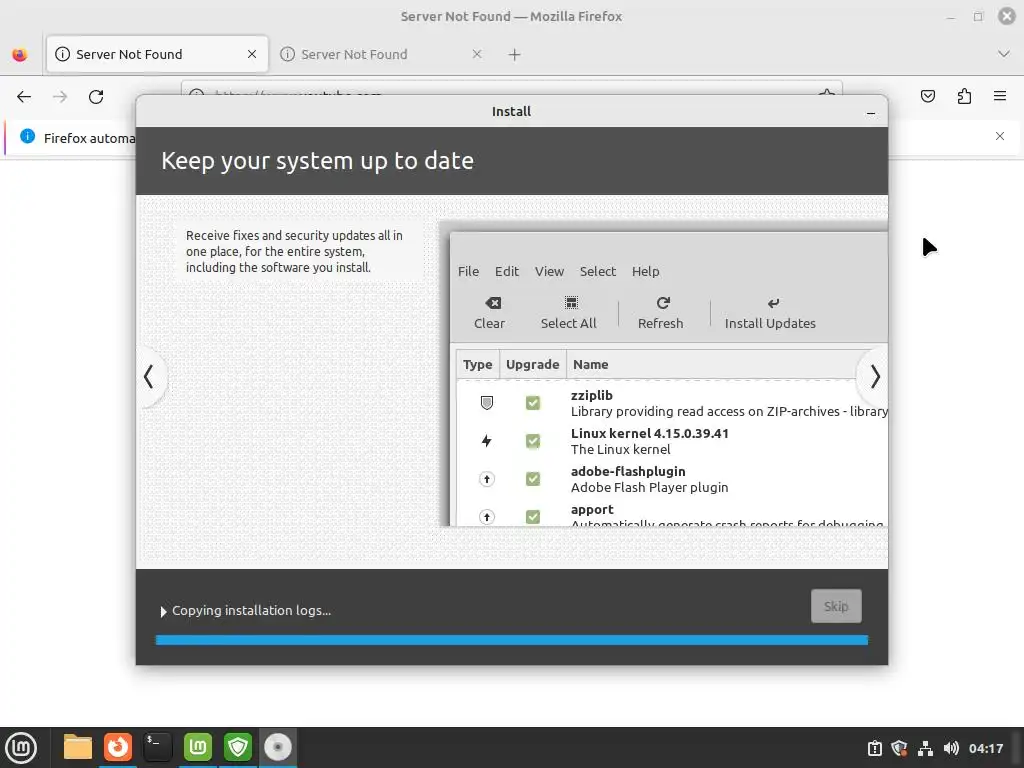
Task: Open the volume control in the tray
Action: [x=951, y=748]
